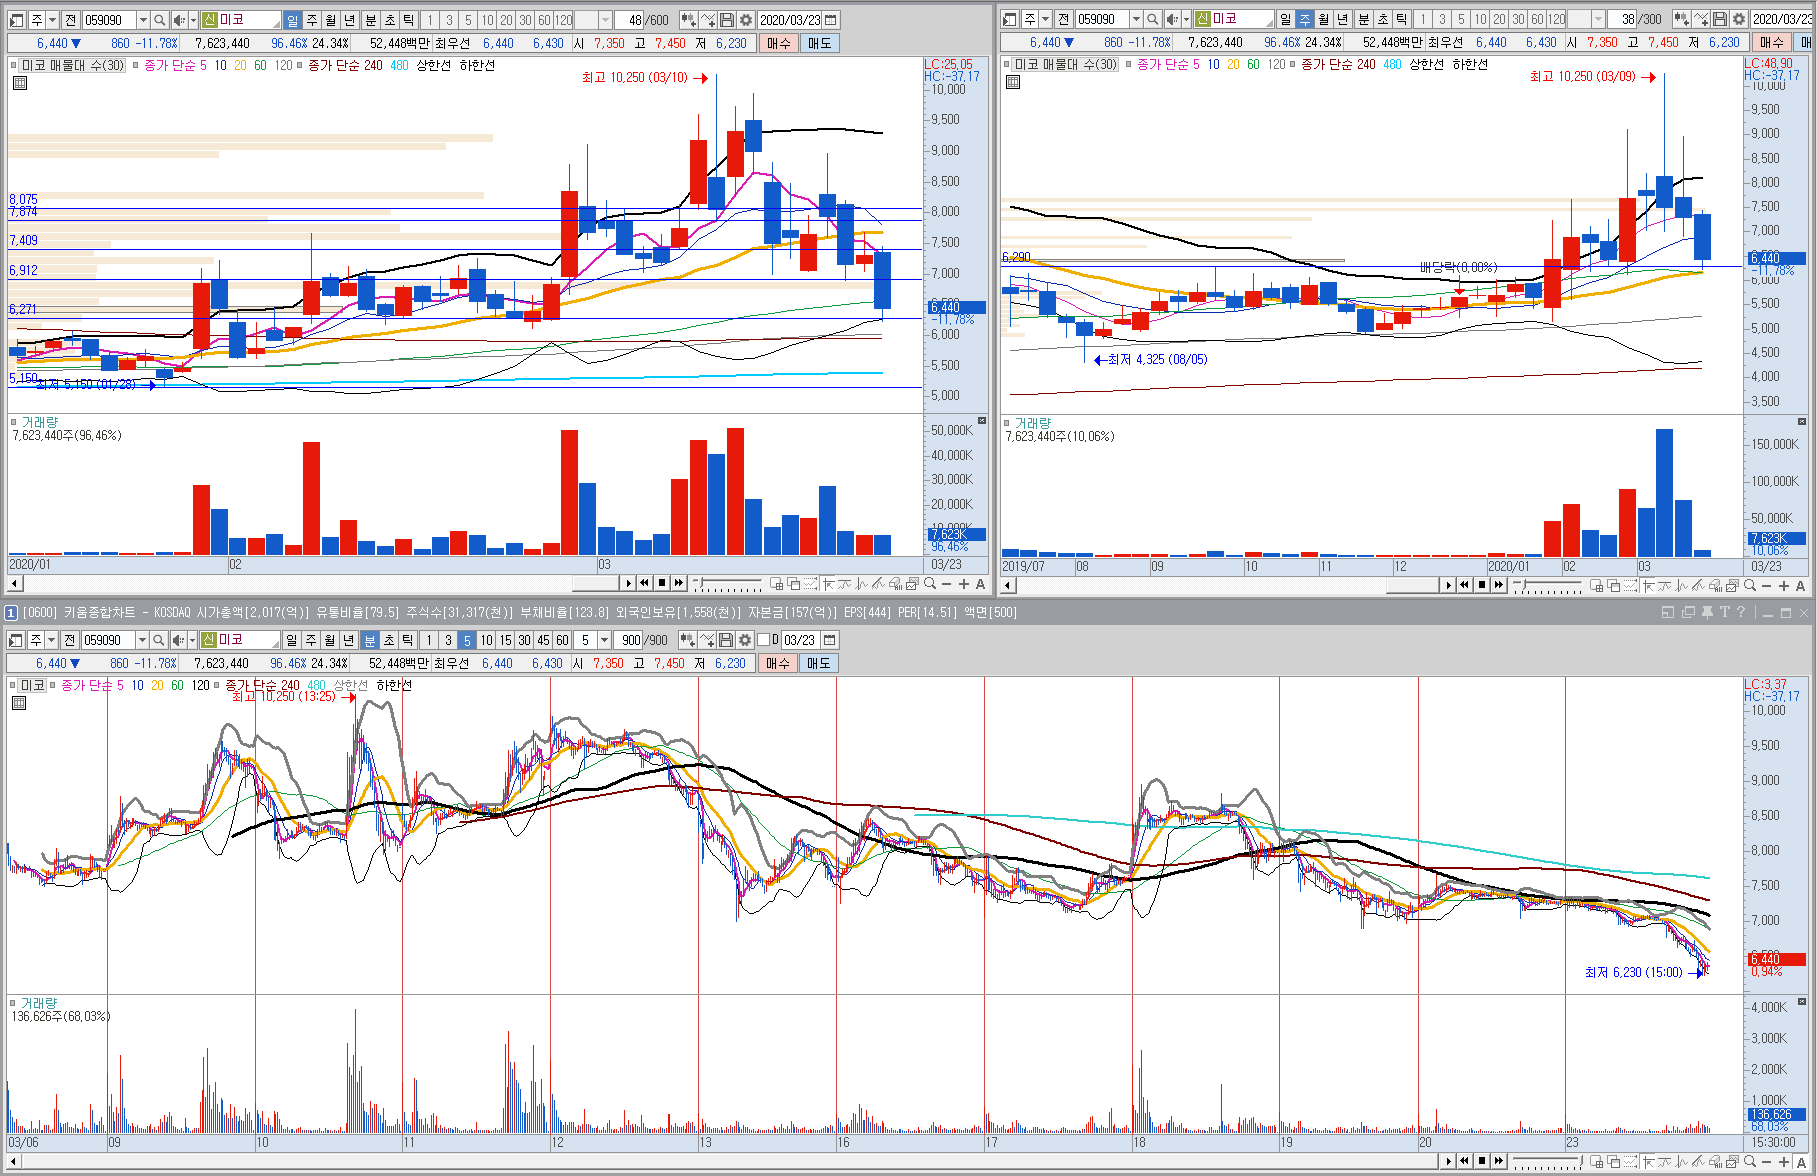Expand the speaker dropdown arrow in daily chart
Viewport: 1817px width, 1176px height.
pos(193,20)
